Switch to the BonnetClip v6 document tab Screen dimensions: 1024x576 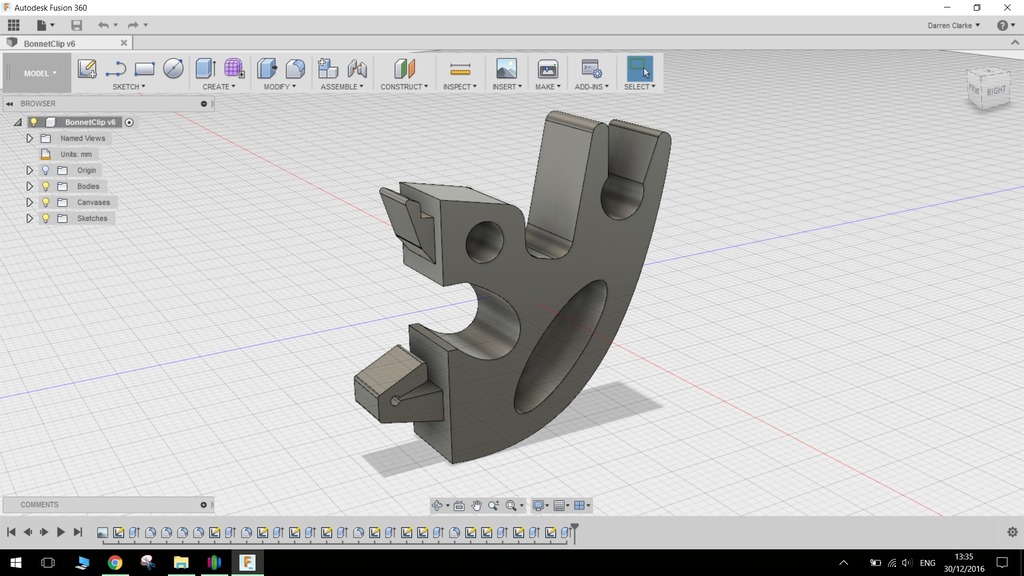tap(50, 43)
